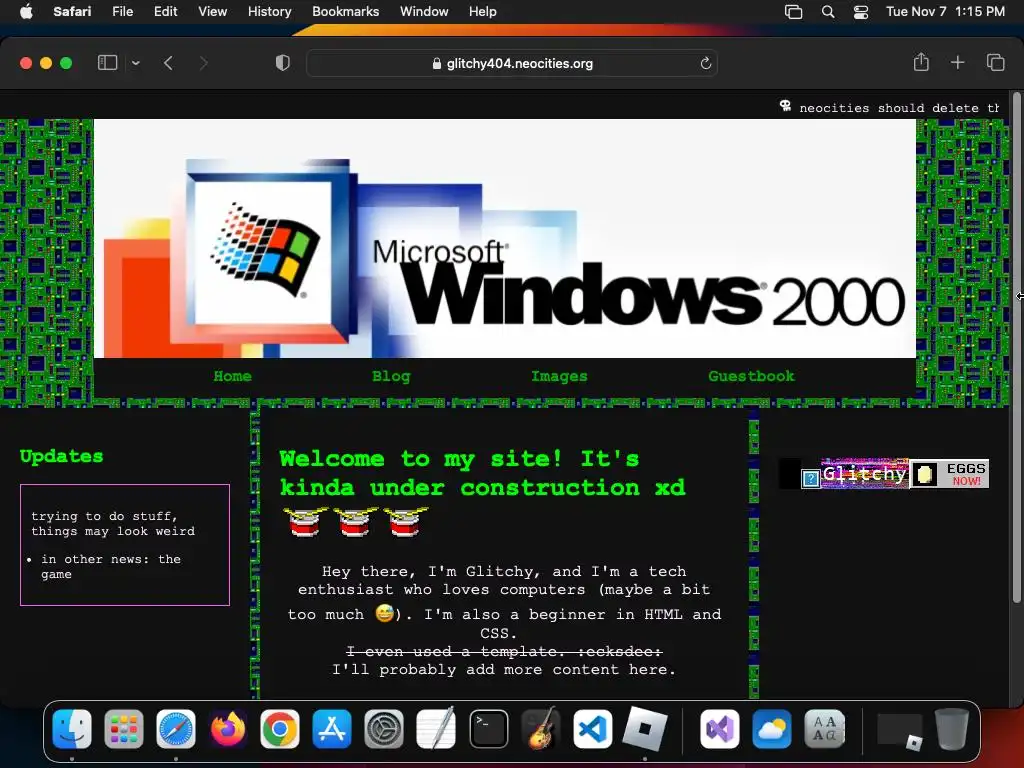The image size is (1024, 768).
Task: Open the Trash in the Dock
Action: (x=952, y=729)
